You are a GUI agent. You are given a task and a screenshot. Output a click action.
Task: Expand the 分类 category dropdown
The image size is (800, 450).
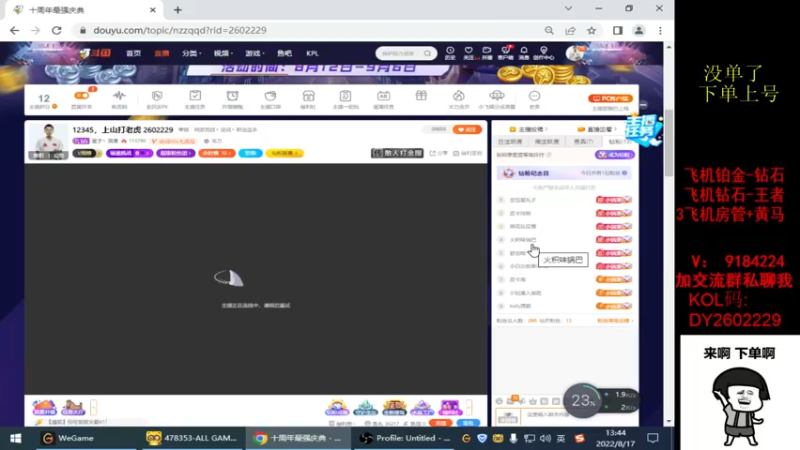(191, 53)
